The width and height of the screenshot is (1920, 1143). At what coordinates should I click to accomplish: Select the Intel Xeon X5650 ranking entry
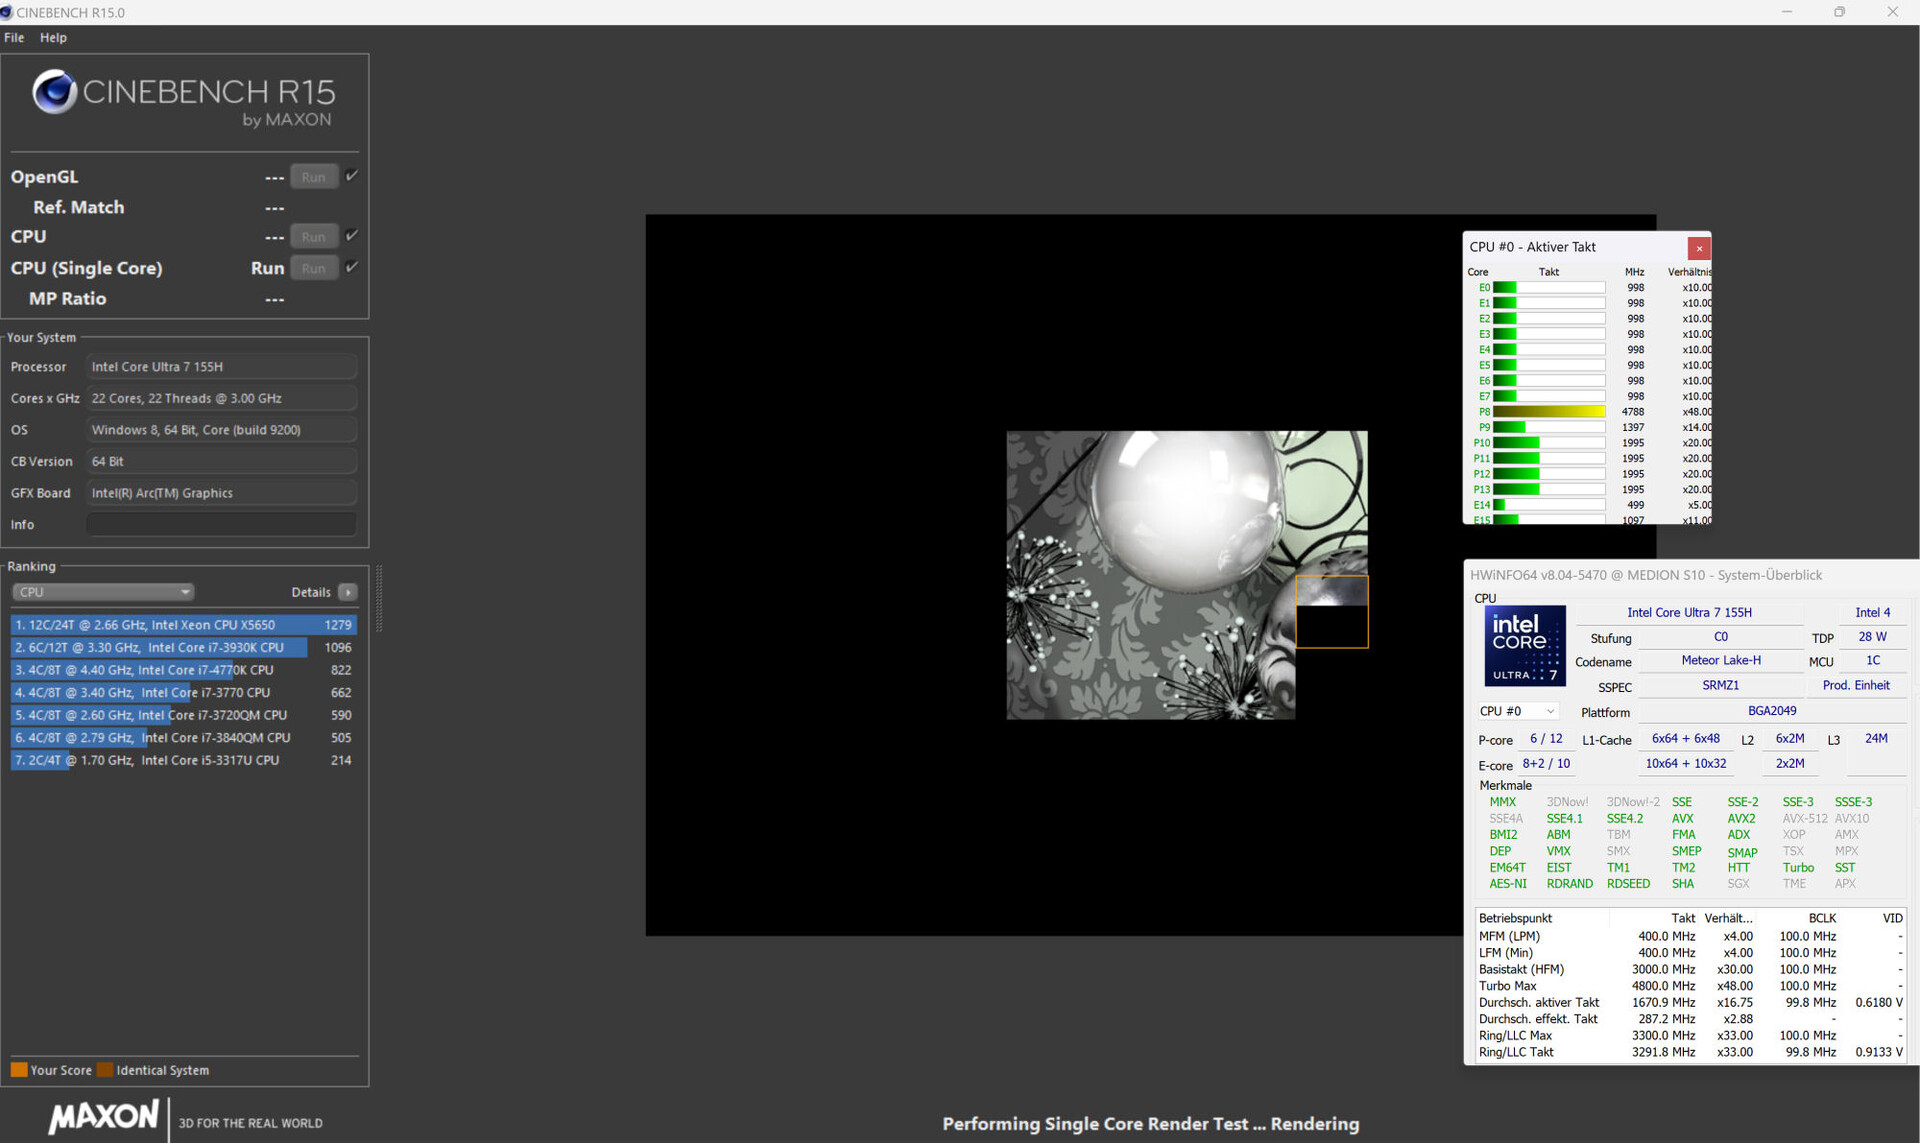coord(182,624)
